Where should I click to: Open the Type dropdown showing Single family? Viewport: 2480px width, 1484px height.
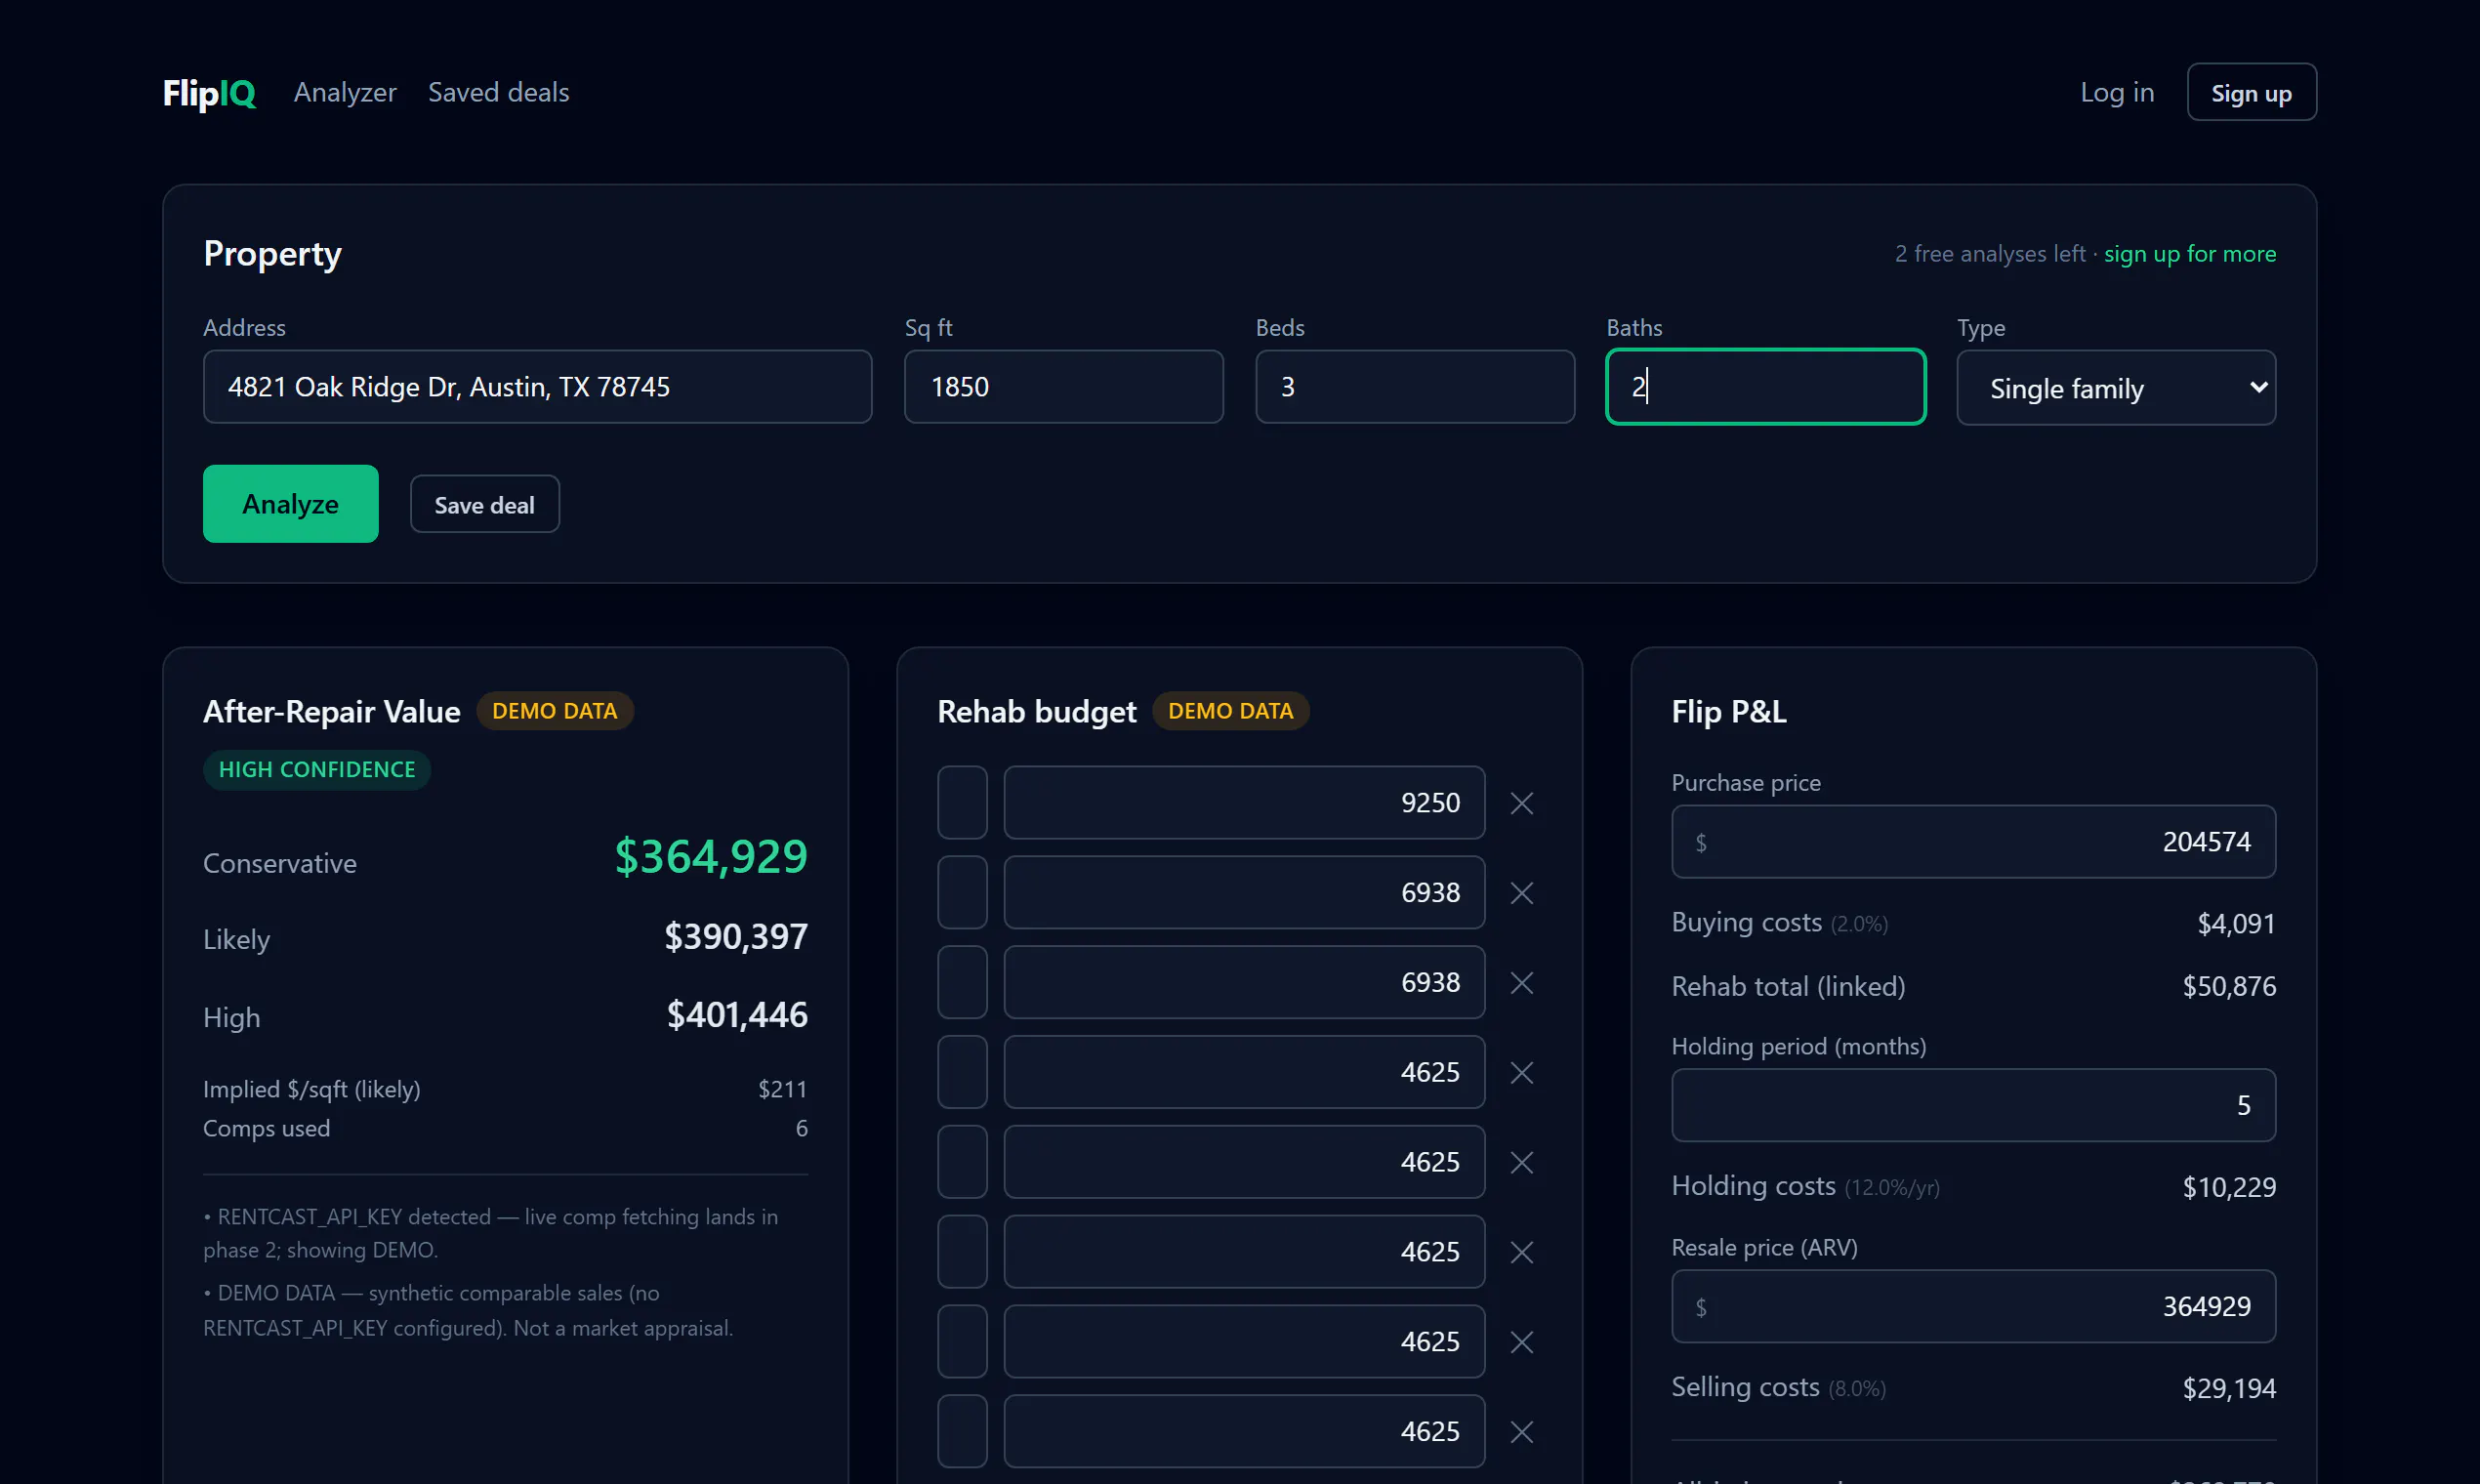(2116, 387)
